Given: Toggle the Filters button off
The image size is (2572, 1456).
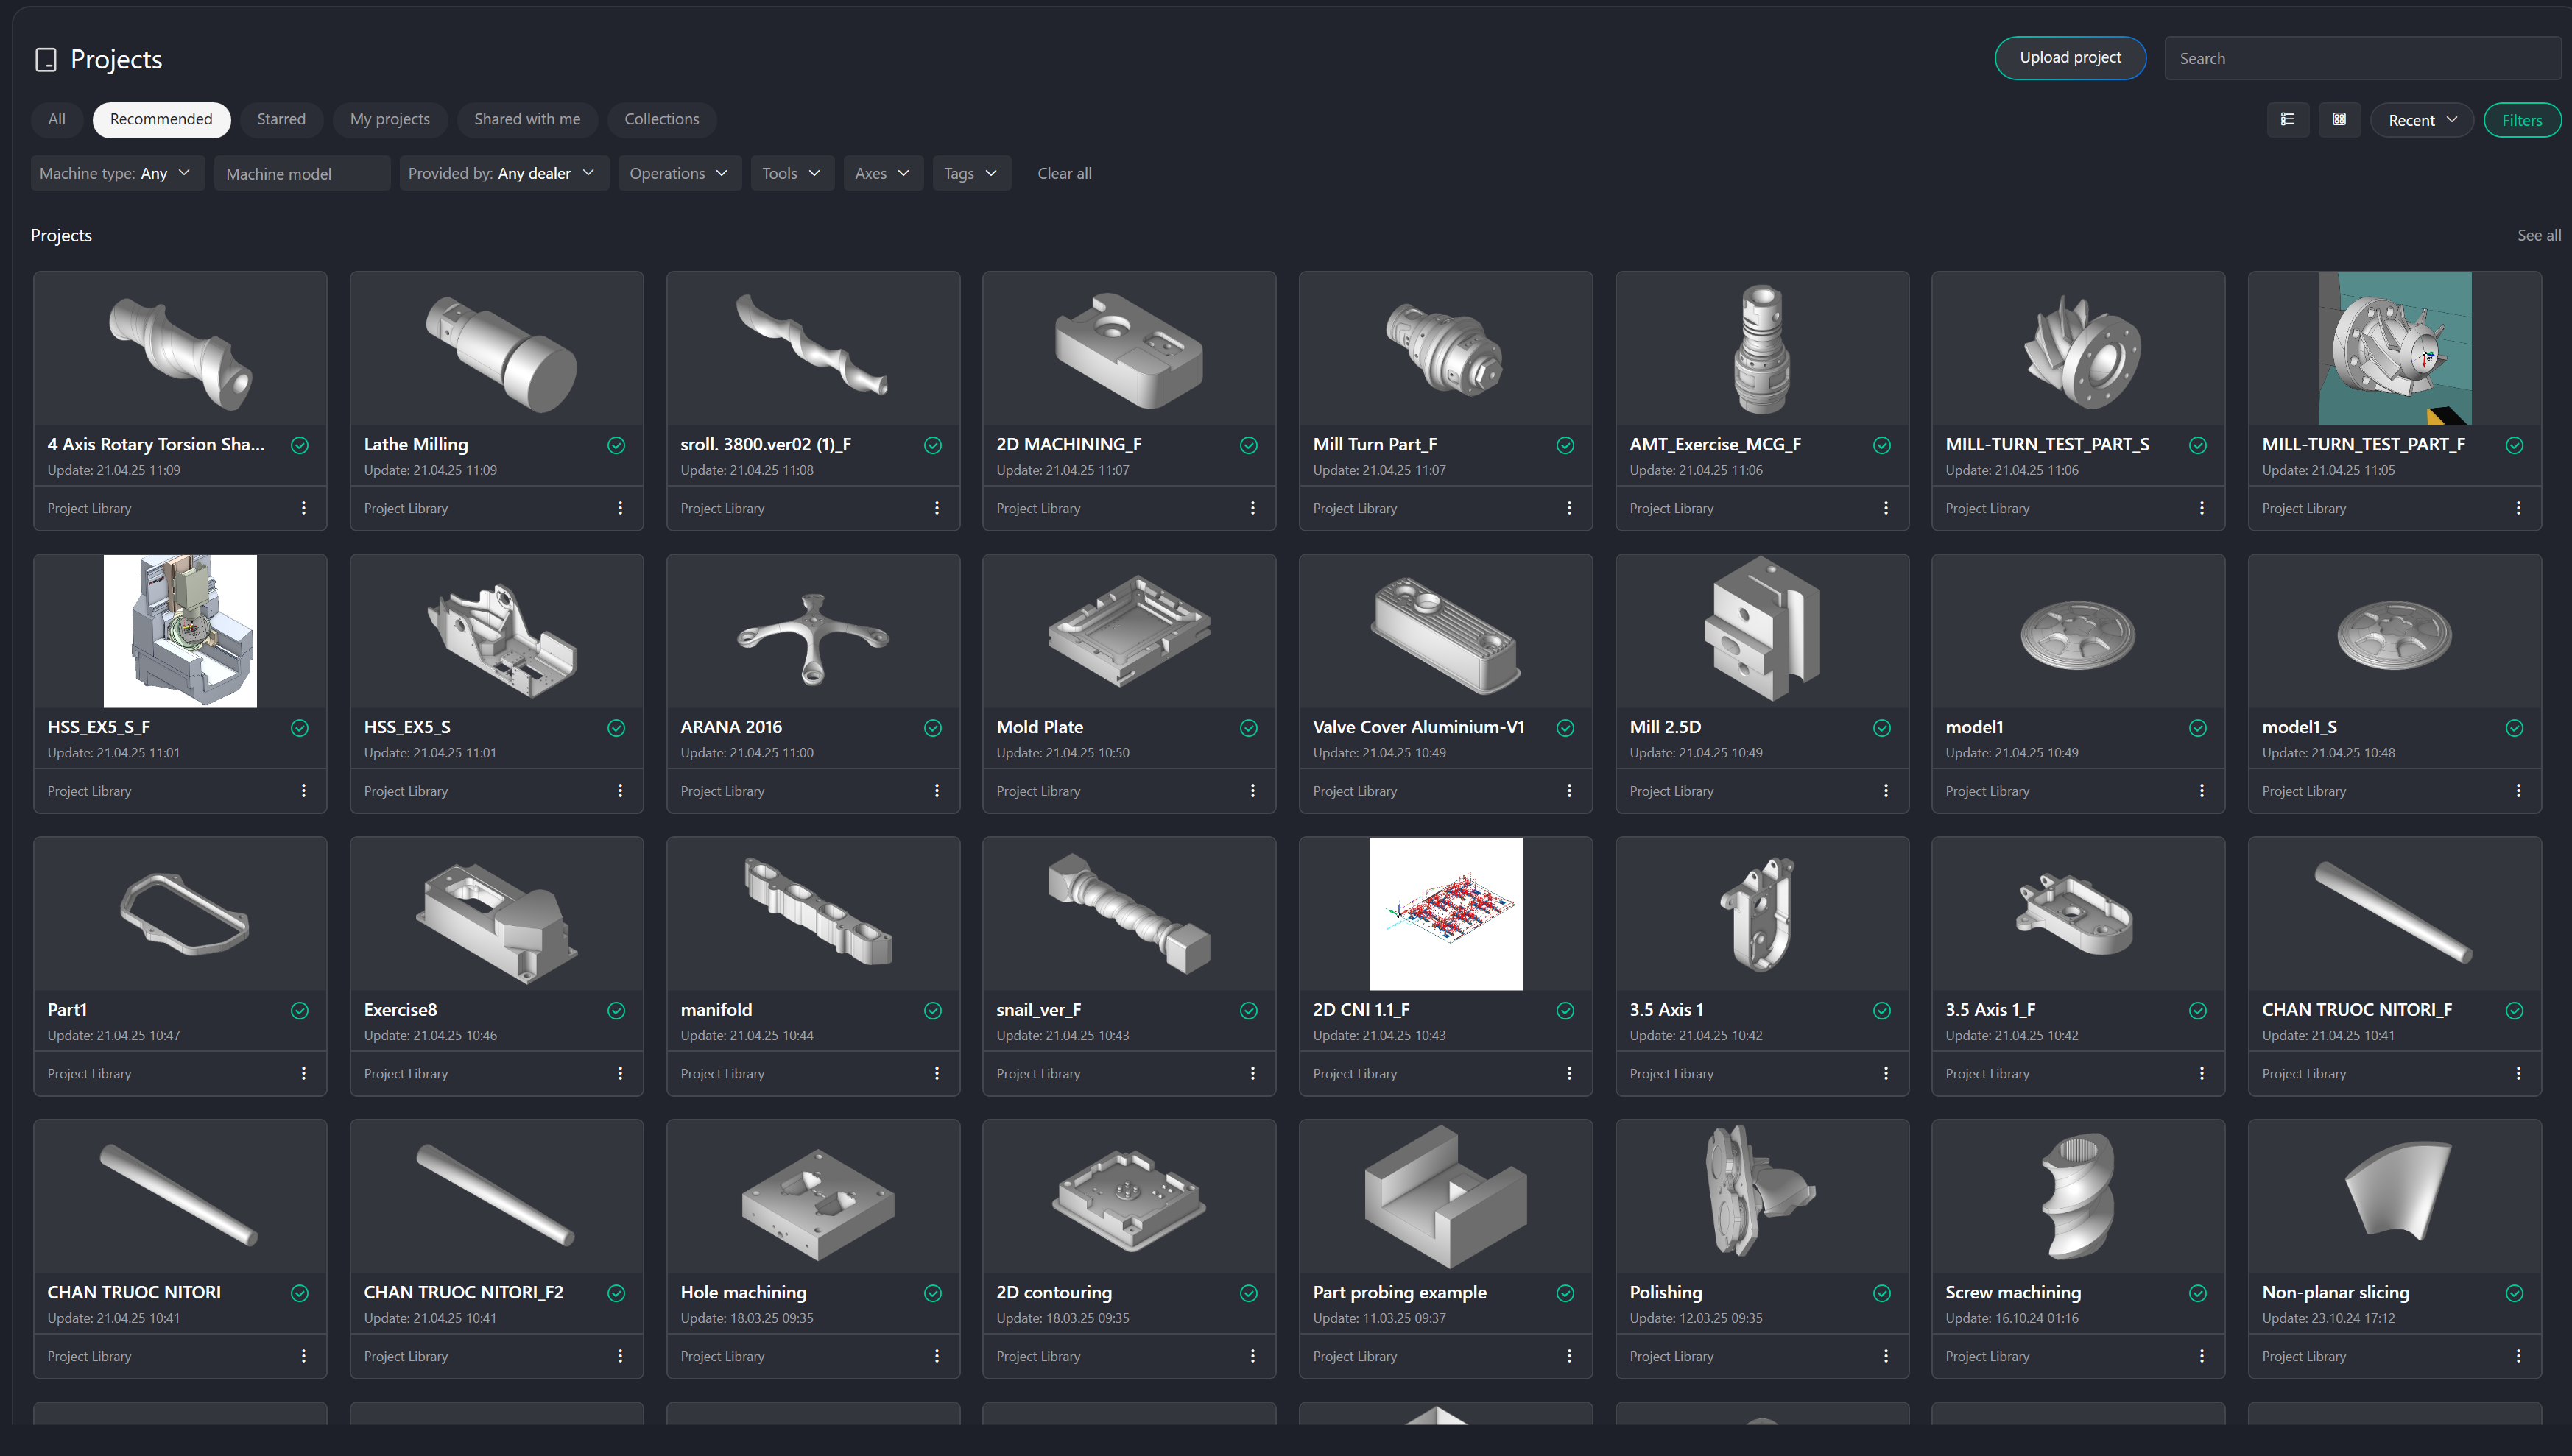Looking at the screenshot, I should click(x=2521, y=120).
